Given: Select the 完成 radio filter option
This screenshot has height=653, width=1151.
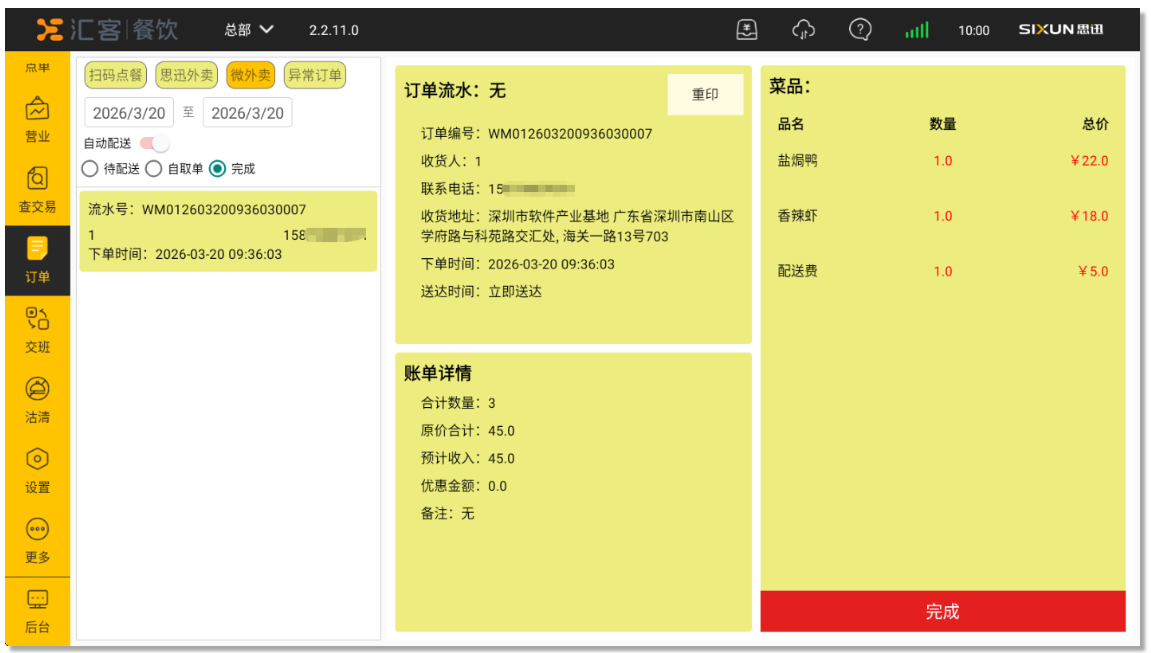Looking at the screenshot, I should [217, 169].
